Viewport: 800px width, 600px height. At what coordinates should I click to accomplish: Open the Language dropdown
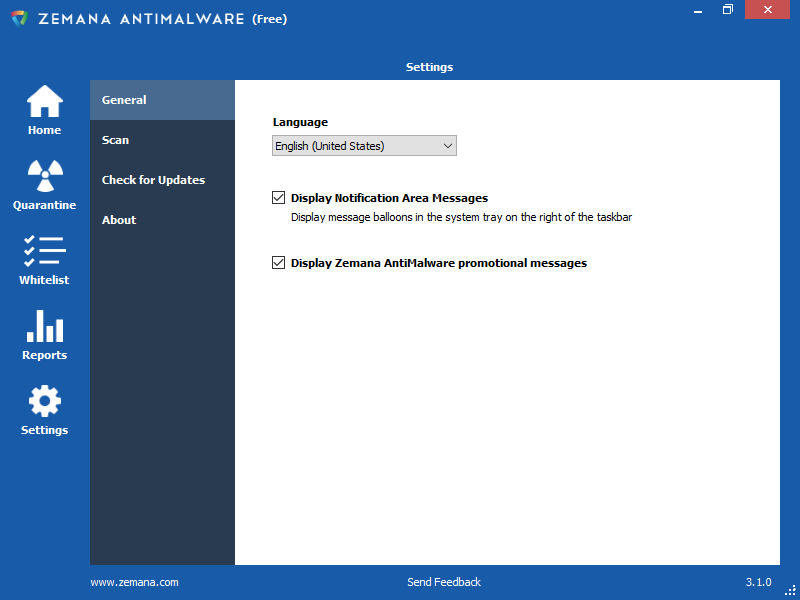coord(363,145)
